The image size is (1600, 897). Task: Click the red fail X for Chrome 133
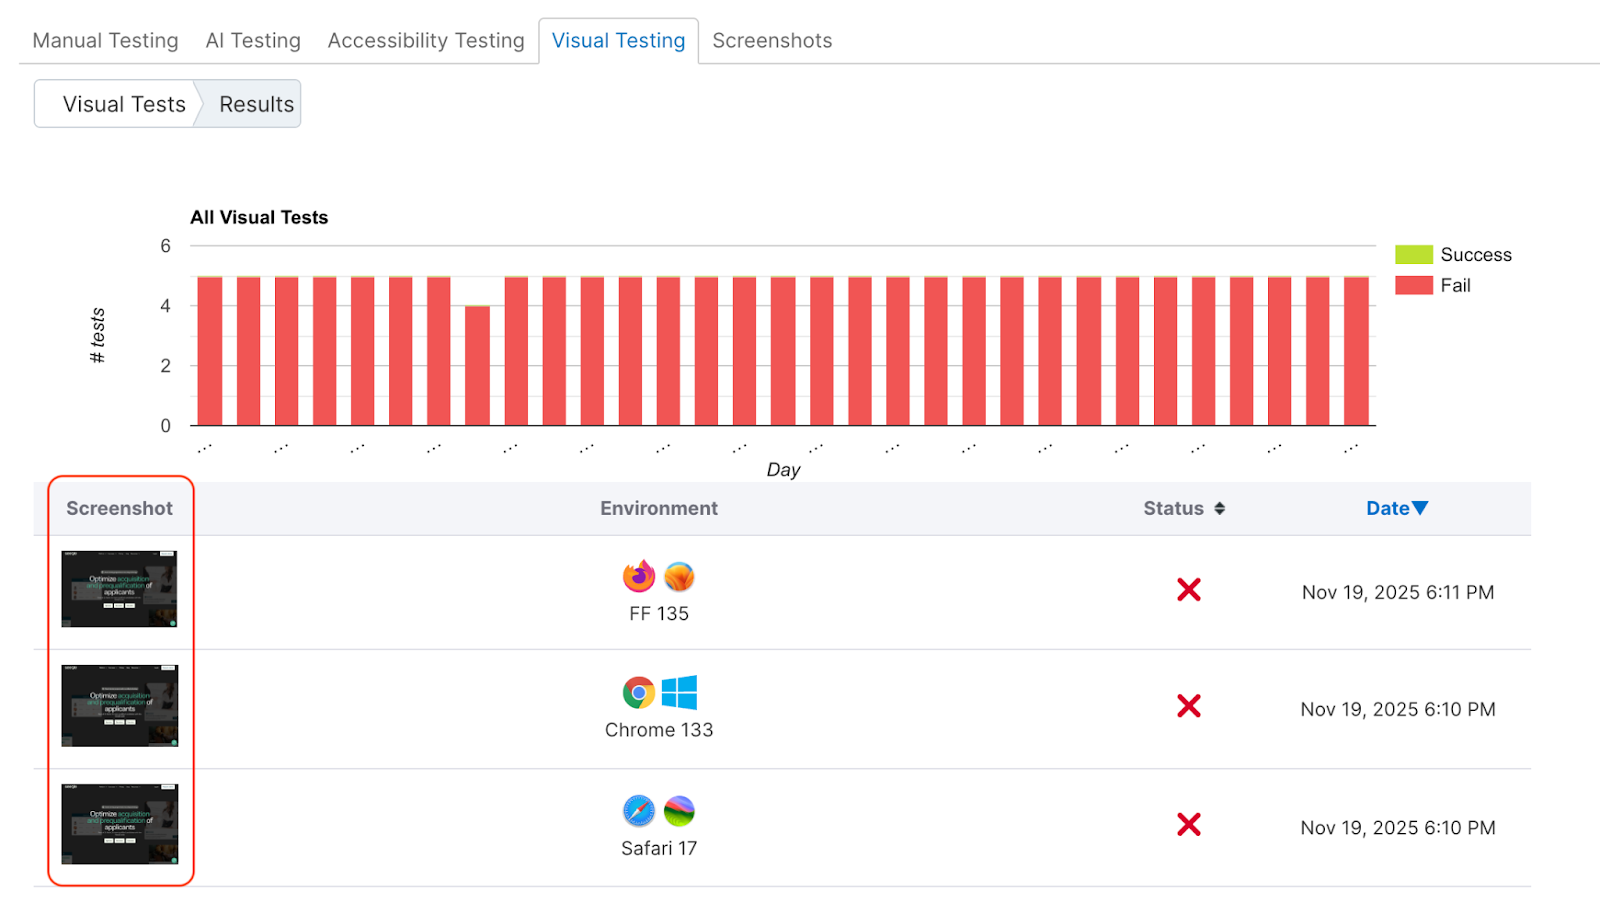[1188, 707]
